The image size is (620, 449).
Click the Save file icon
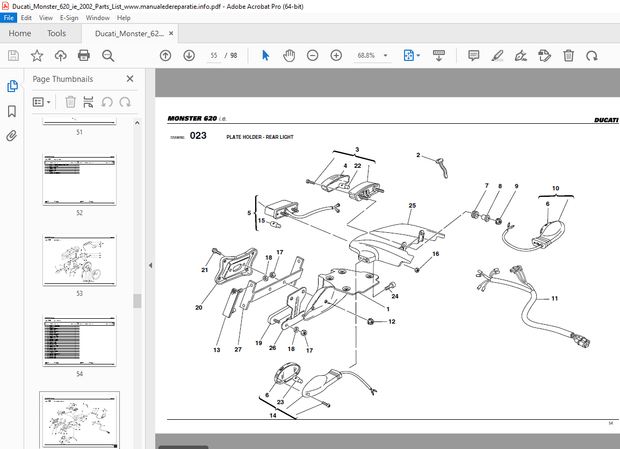coord(13,55)
